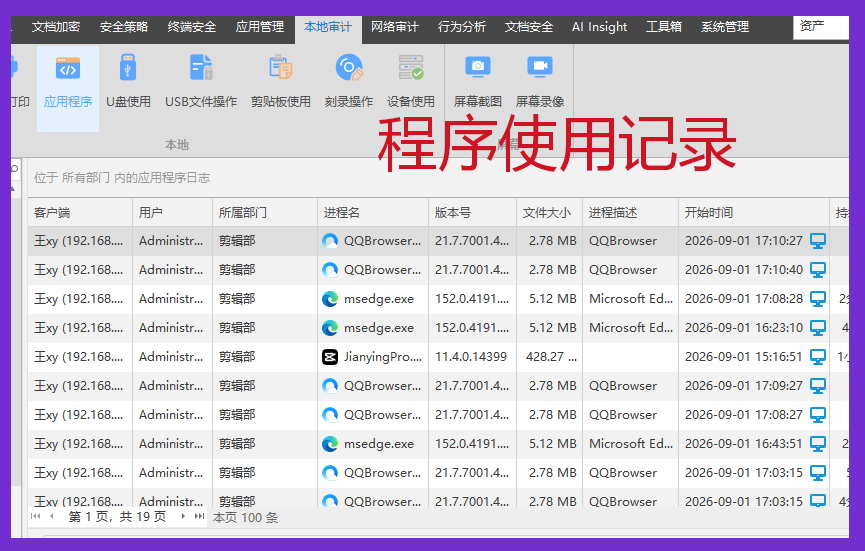Click monitor icon for 15:16:51 row
Screen dimensions: 865x551
[x=818, y=357]
